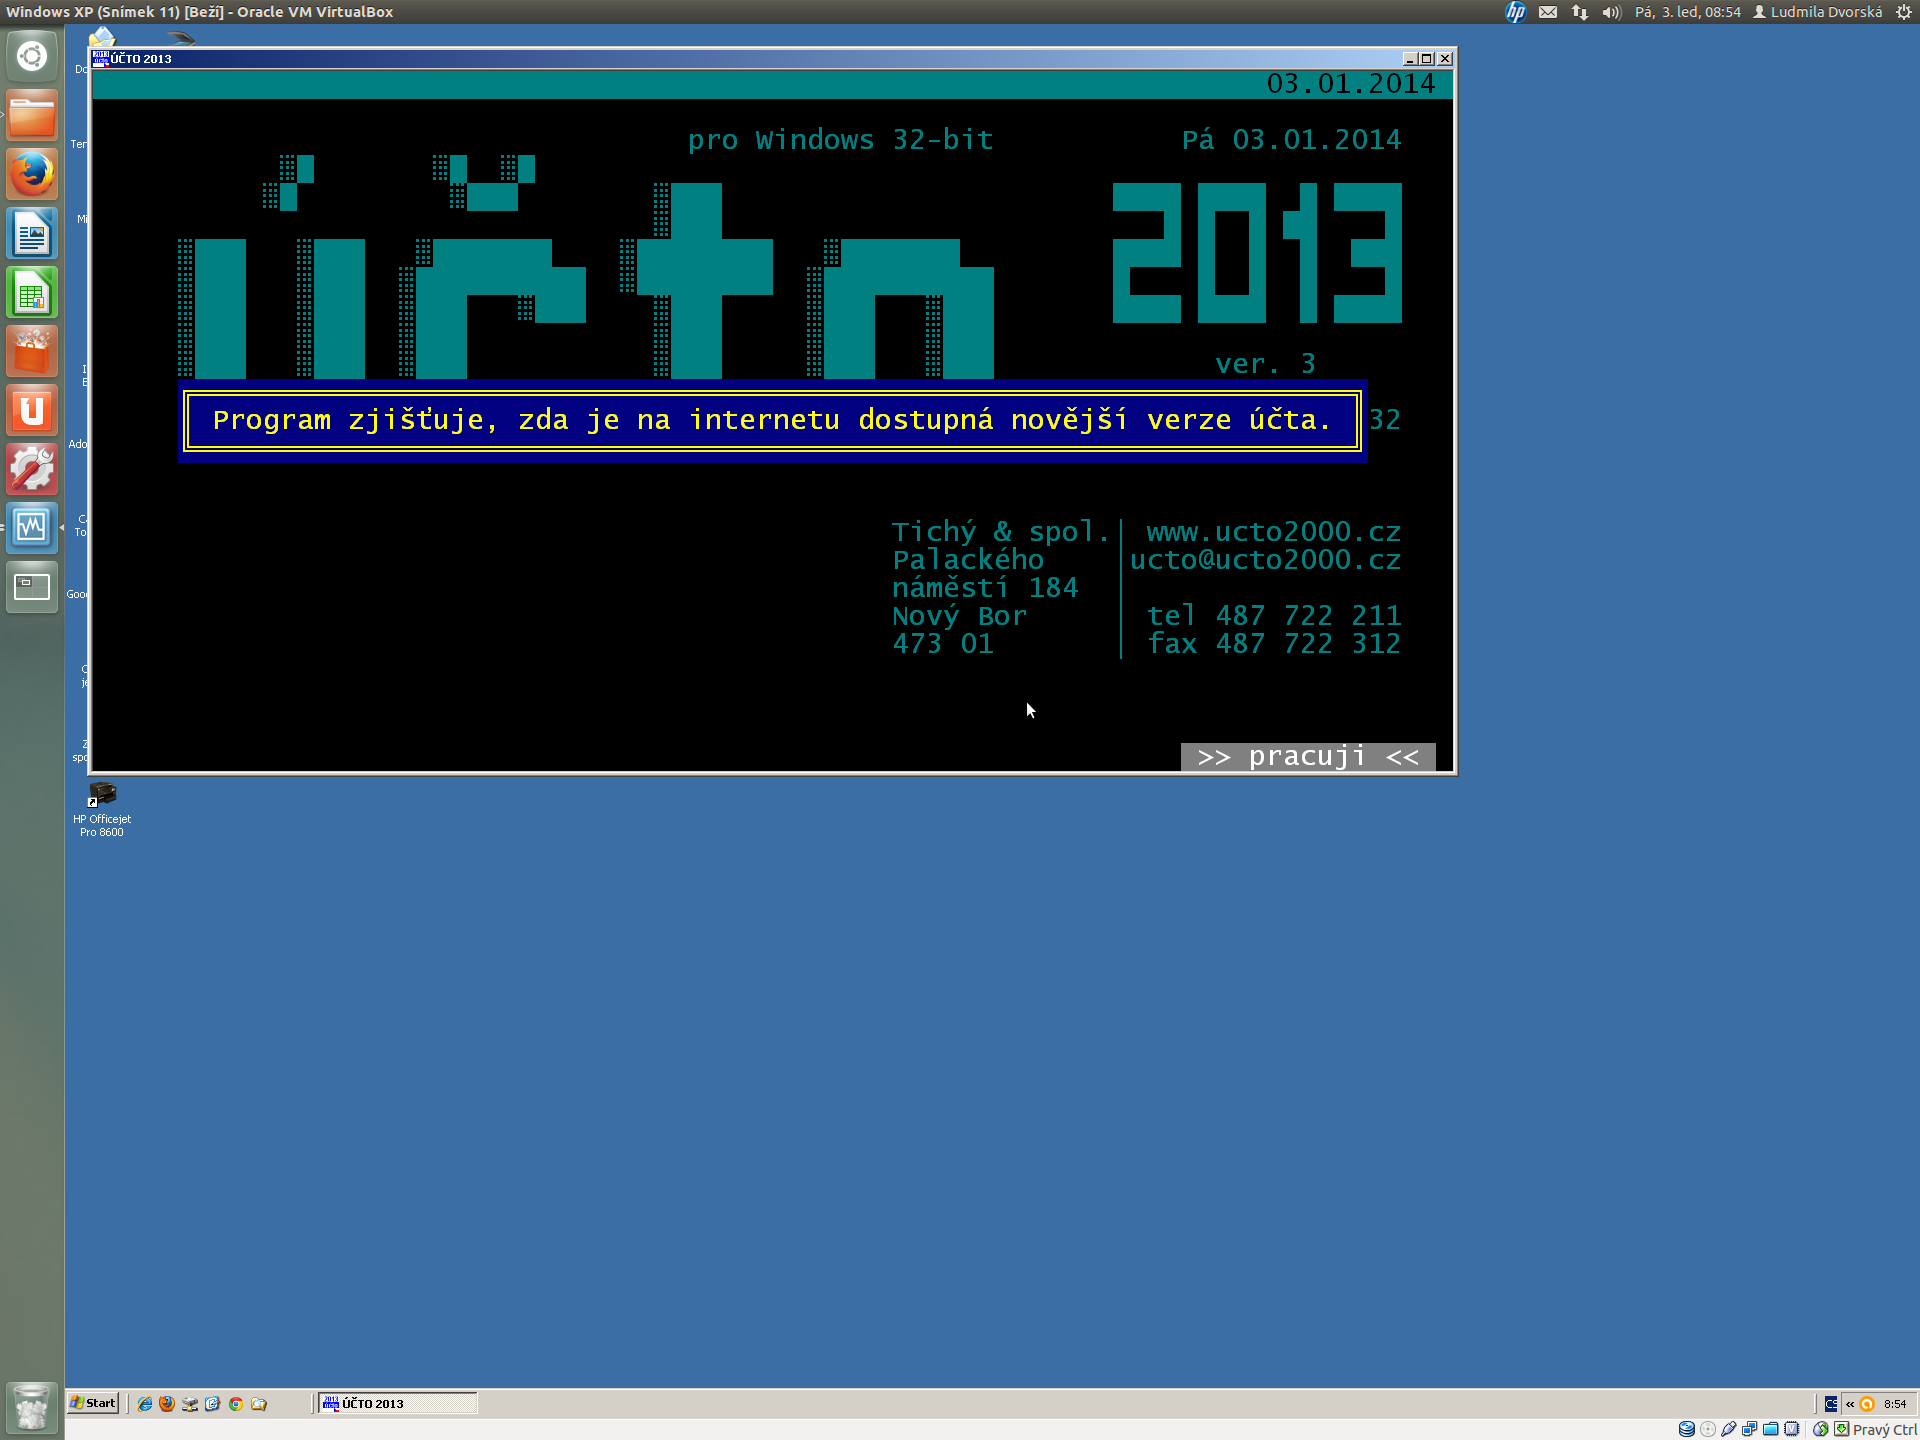Maximize the ÚČTO 2013 window
1920x1440 pixels.
(1427, 59)
